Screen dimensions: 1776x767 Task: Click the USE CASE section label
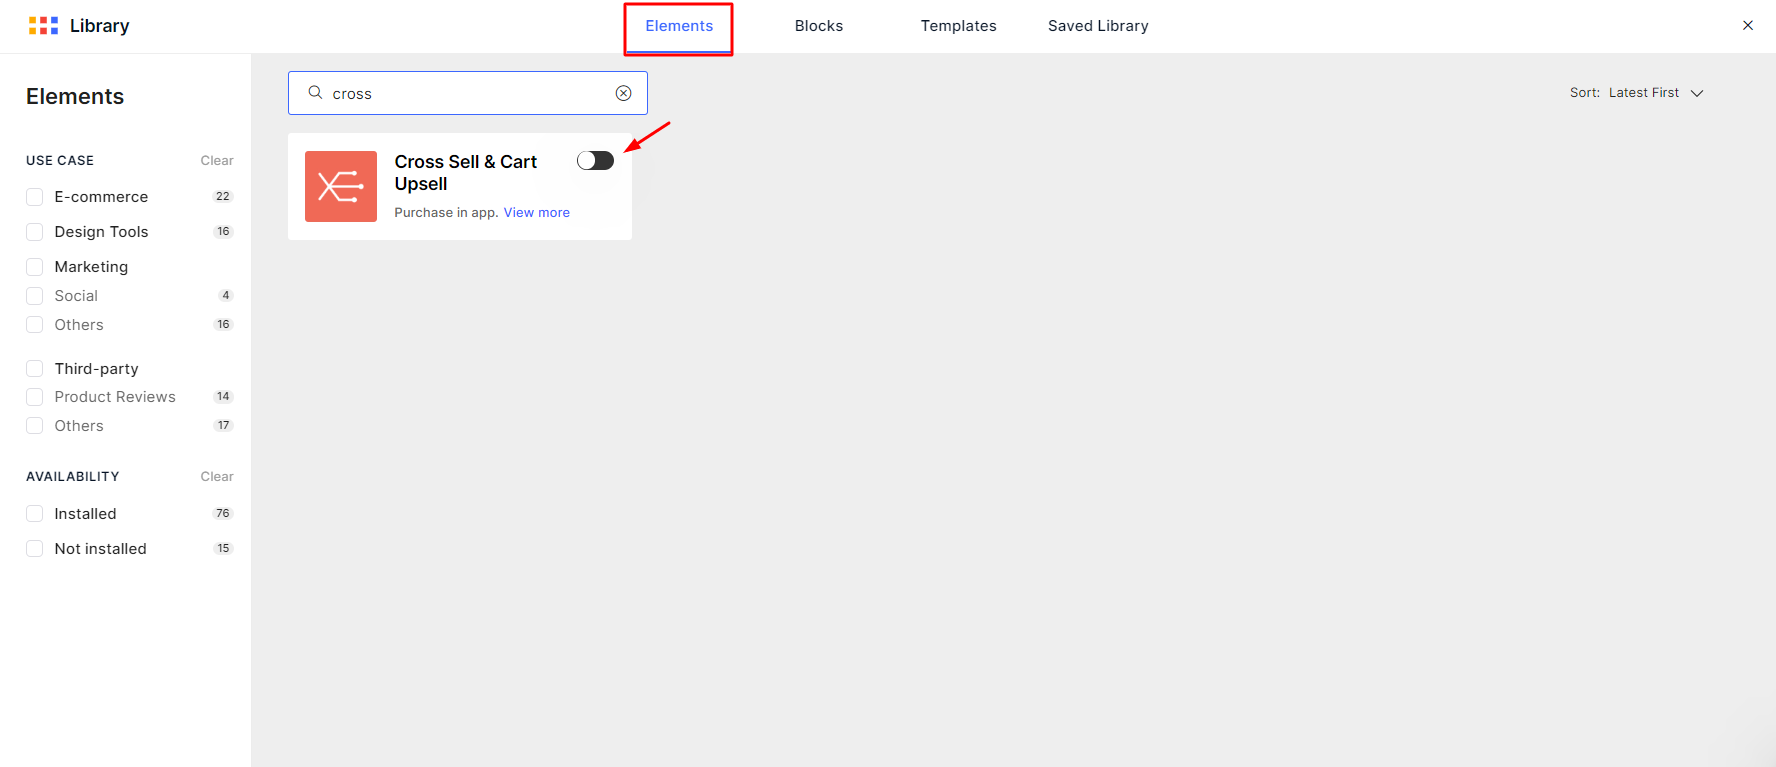(60, 160)
